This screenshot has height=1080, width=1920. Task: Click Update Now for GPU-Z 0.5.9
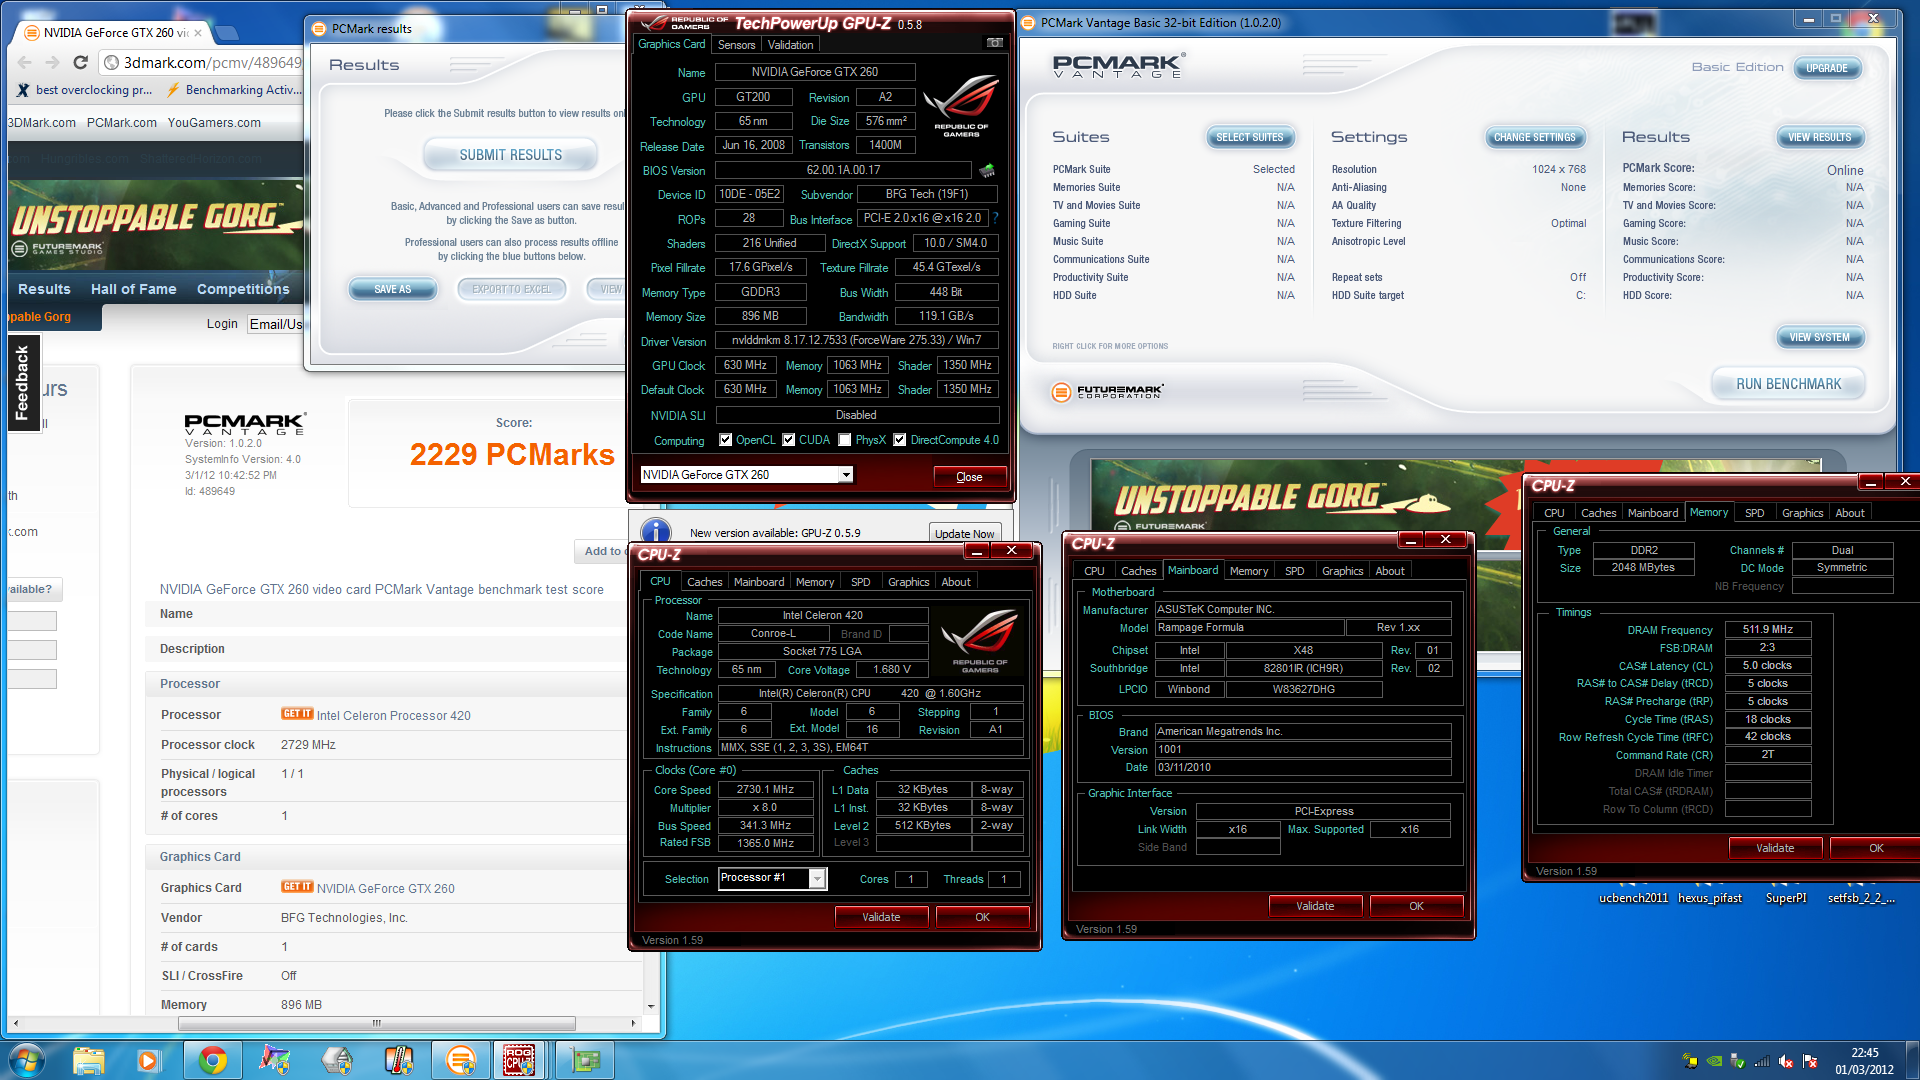click(964, 533)
